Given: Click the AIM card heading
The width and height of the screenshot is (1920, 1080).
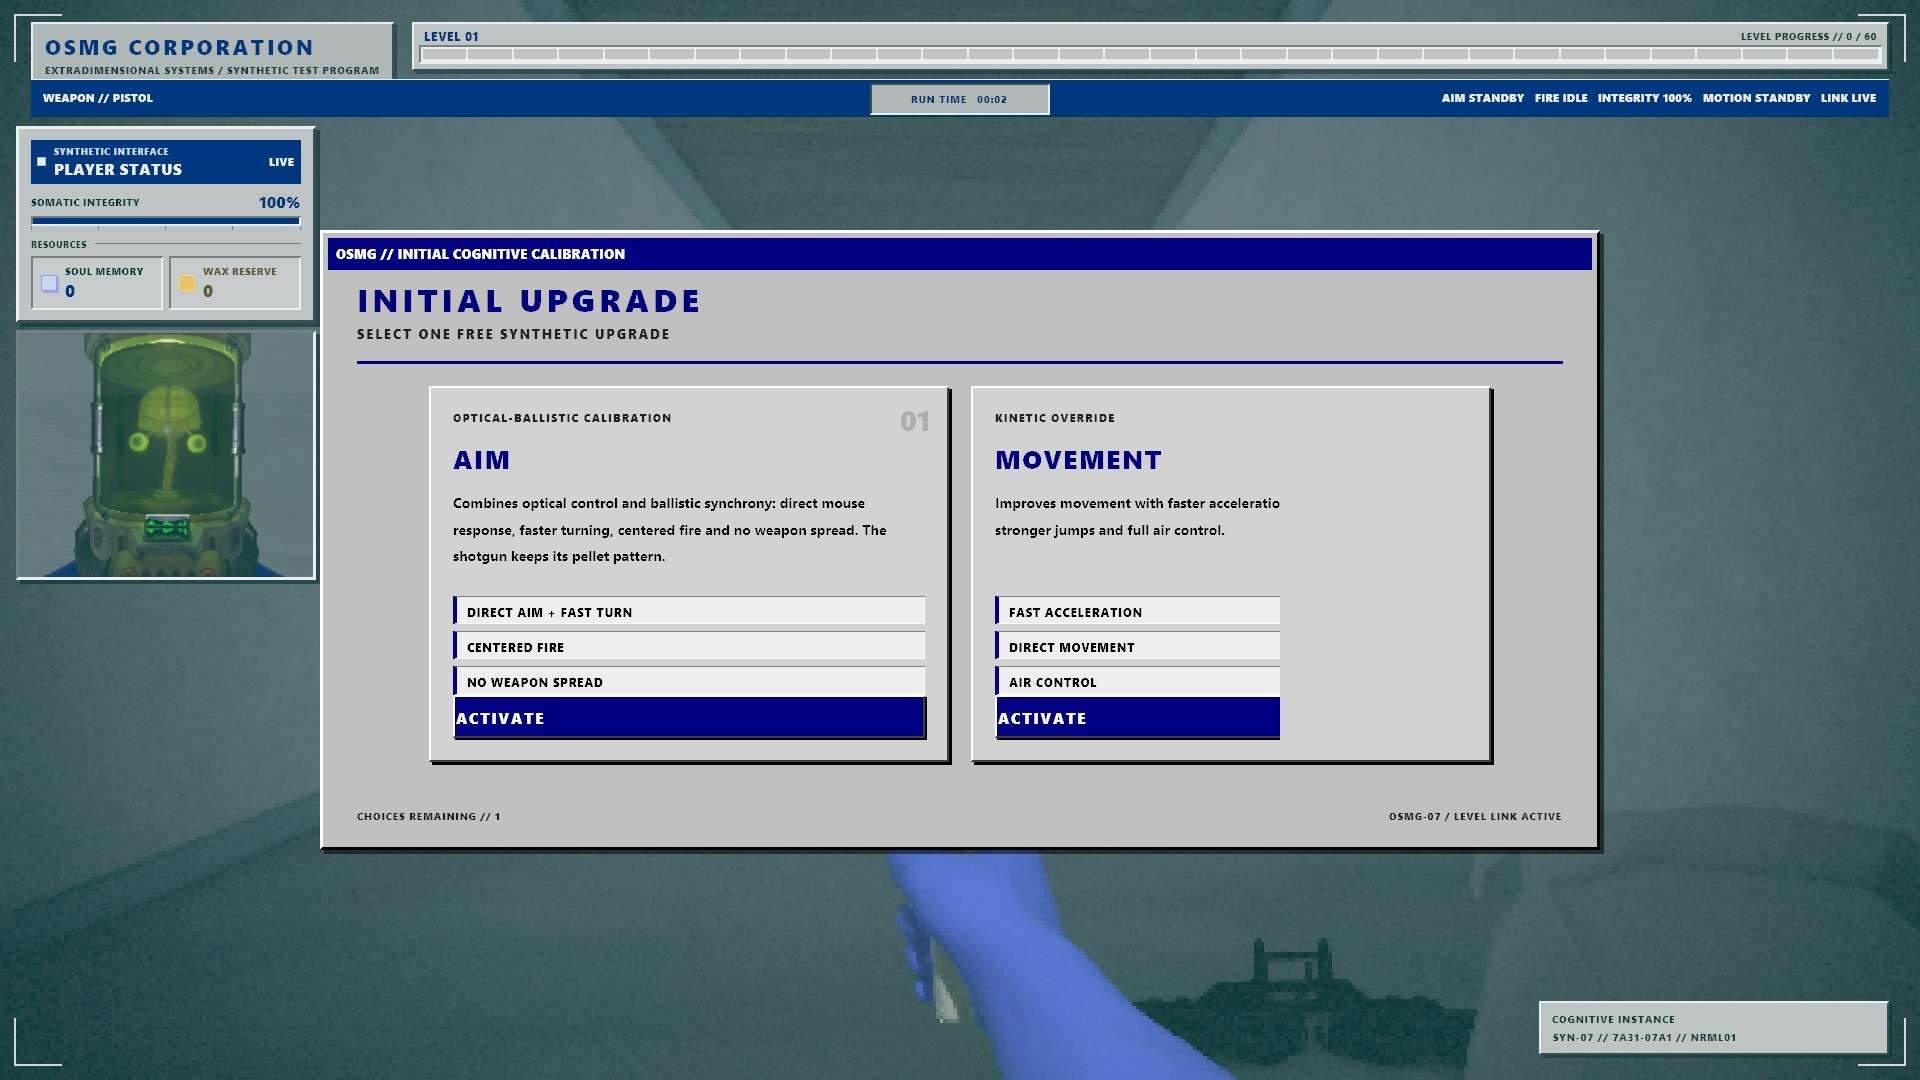Looking at the screenshot, I should click(x=482, y=460).
